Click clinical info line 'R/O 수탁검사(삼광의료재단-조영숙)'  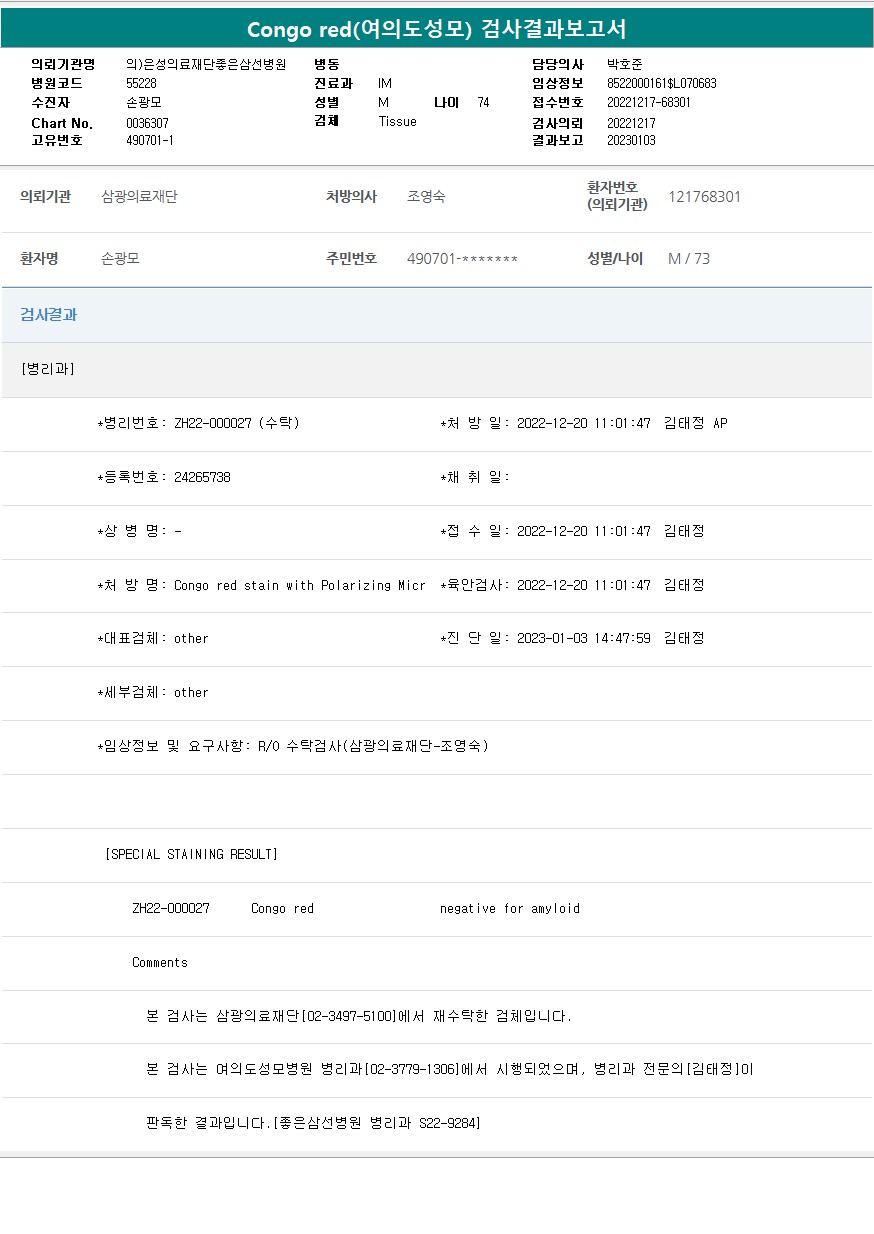point(373,746)
